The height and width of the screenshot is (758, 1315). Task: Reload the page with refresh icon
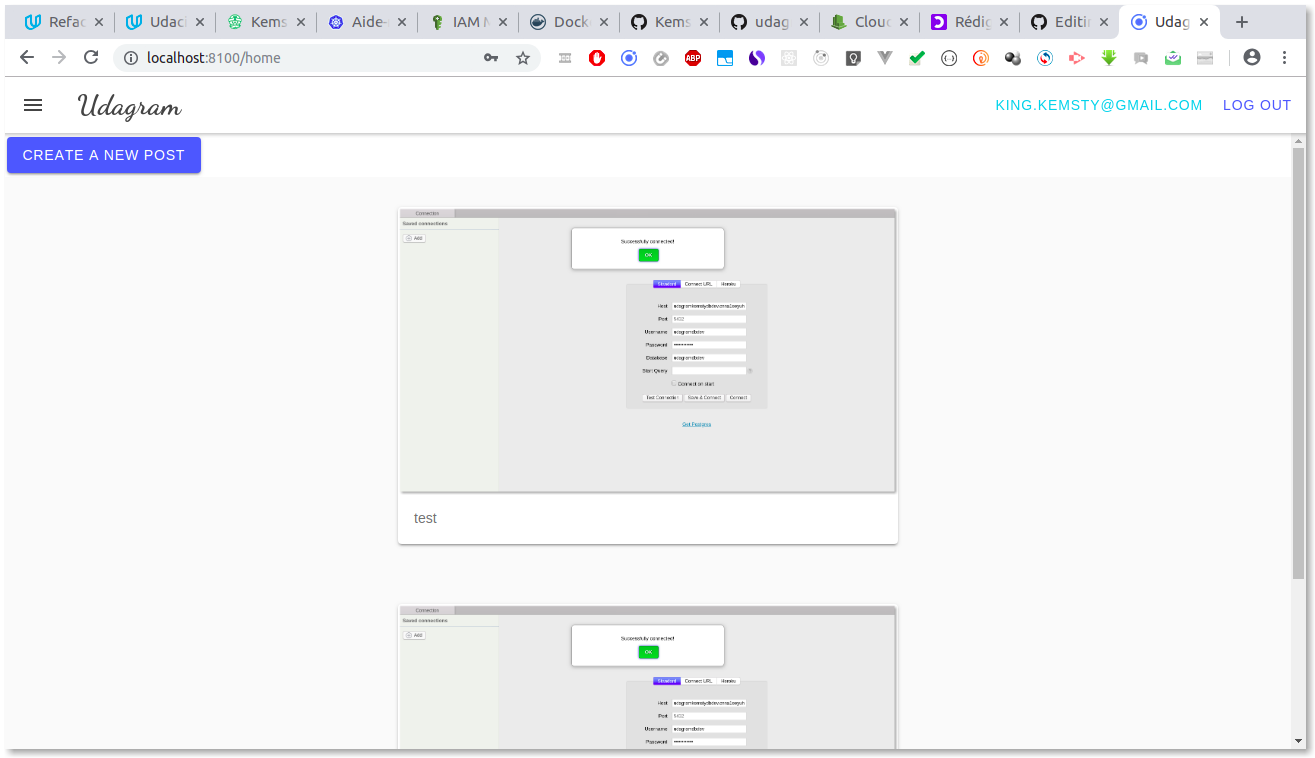click(x=91, y=58)
